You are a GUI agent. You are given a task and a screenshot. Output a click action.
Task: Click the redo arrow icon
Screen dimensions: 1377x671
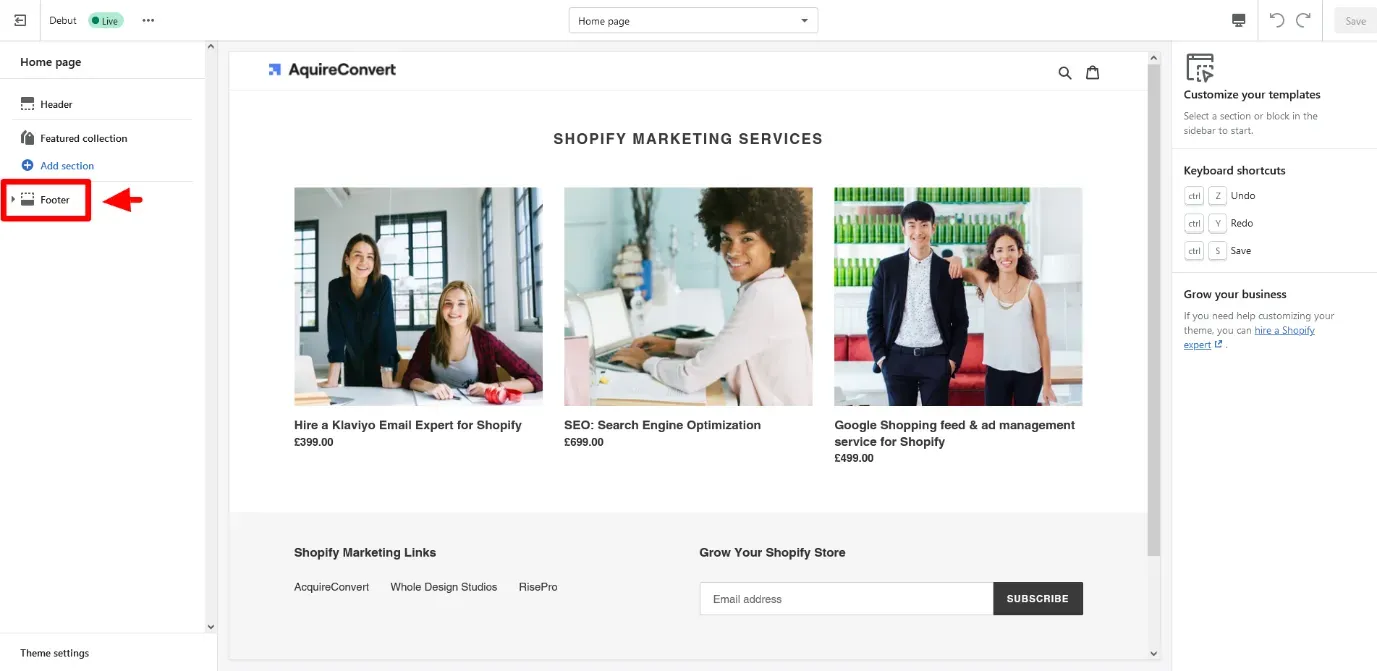click(1303, 20)
